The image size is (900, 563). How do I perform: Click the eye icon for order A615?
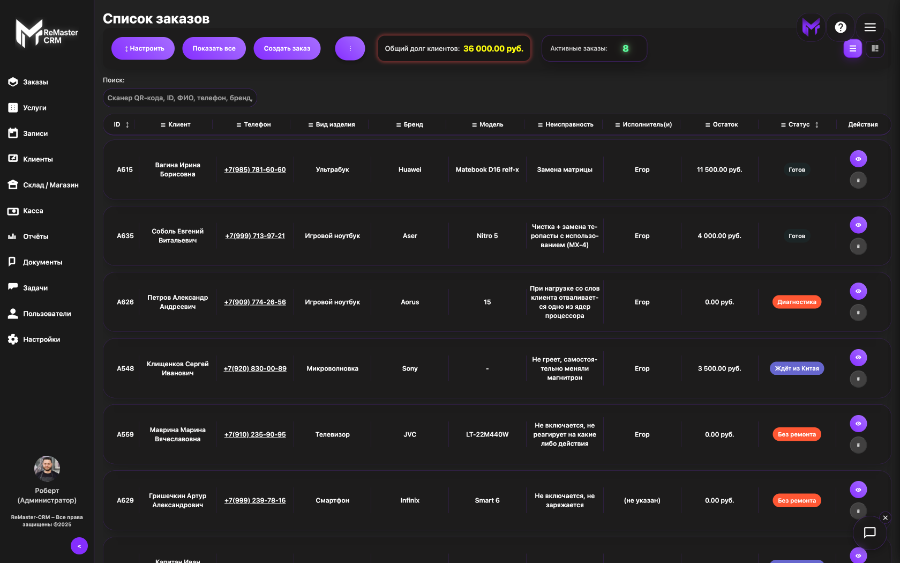click(x=858, y=159)
